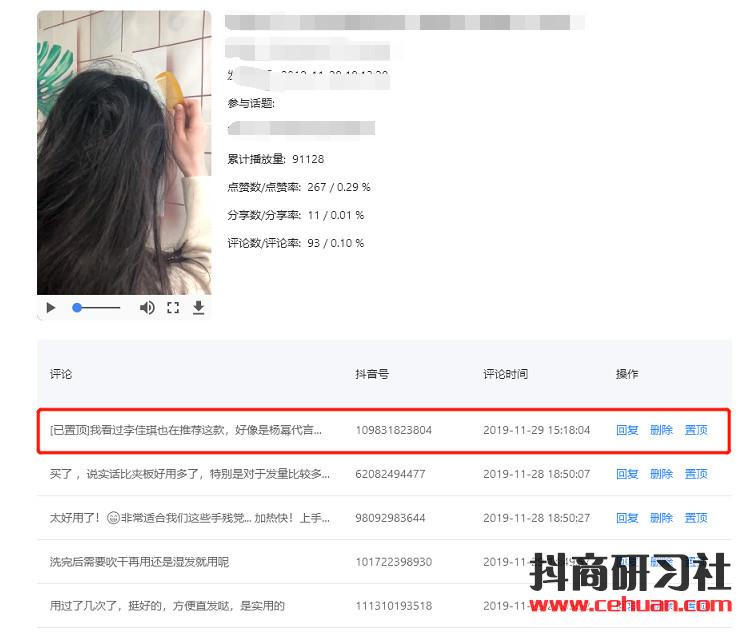Click the hair-combing video preview
This screenshot has height=633, width=753.
(124, 152)
